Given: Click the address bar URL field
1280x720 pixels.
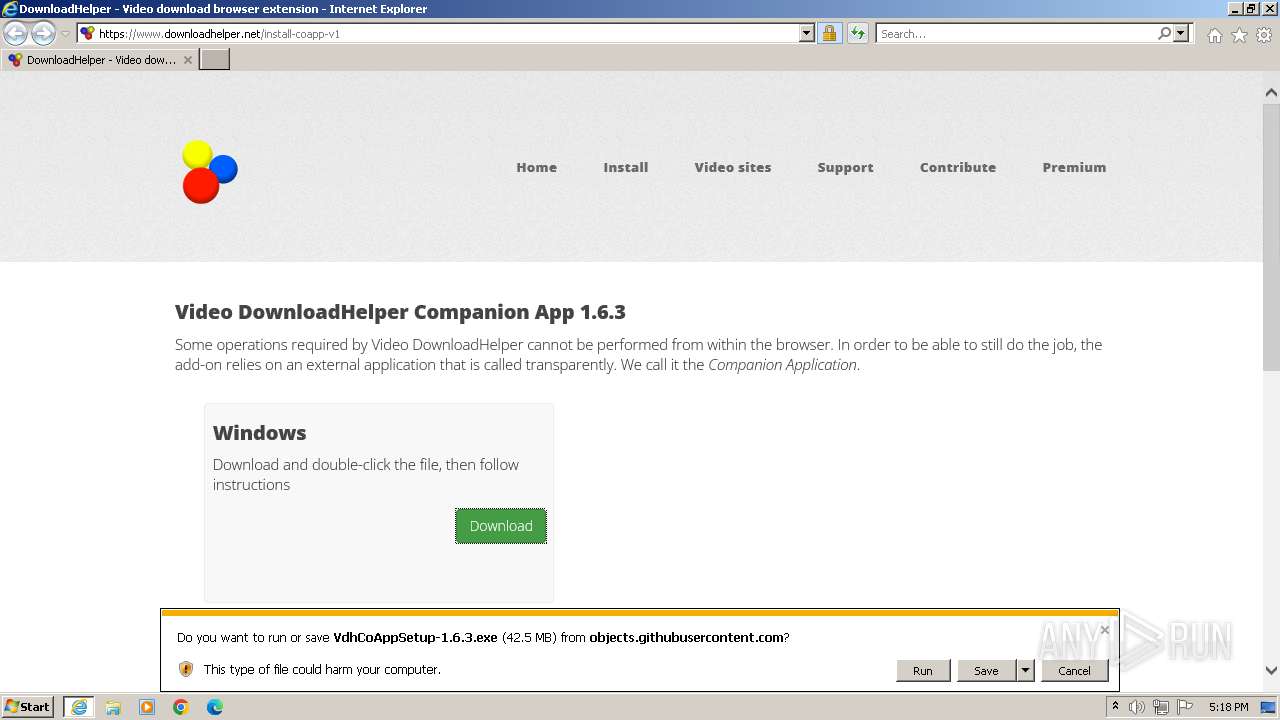Looking at the screenshot, I should tap(438, 33).
